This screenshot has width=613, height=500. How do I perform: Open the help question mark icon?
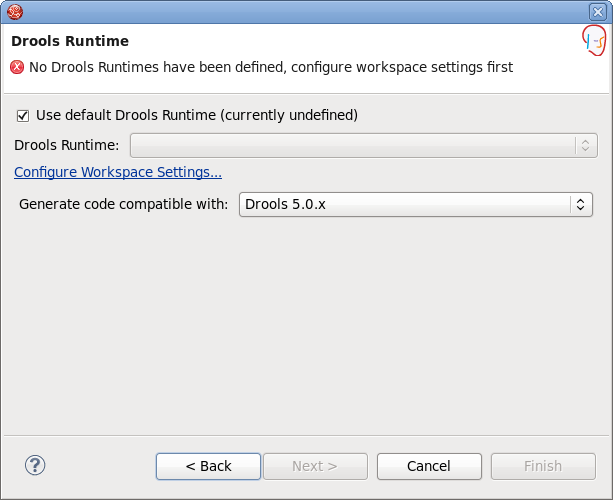35,465
